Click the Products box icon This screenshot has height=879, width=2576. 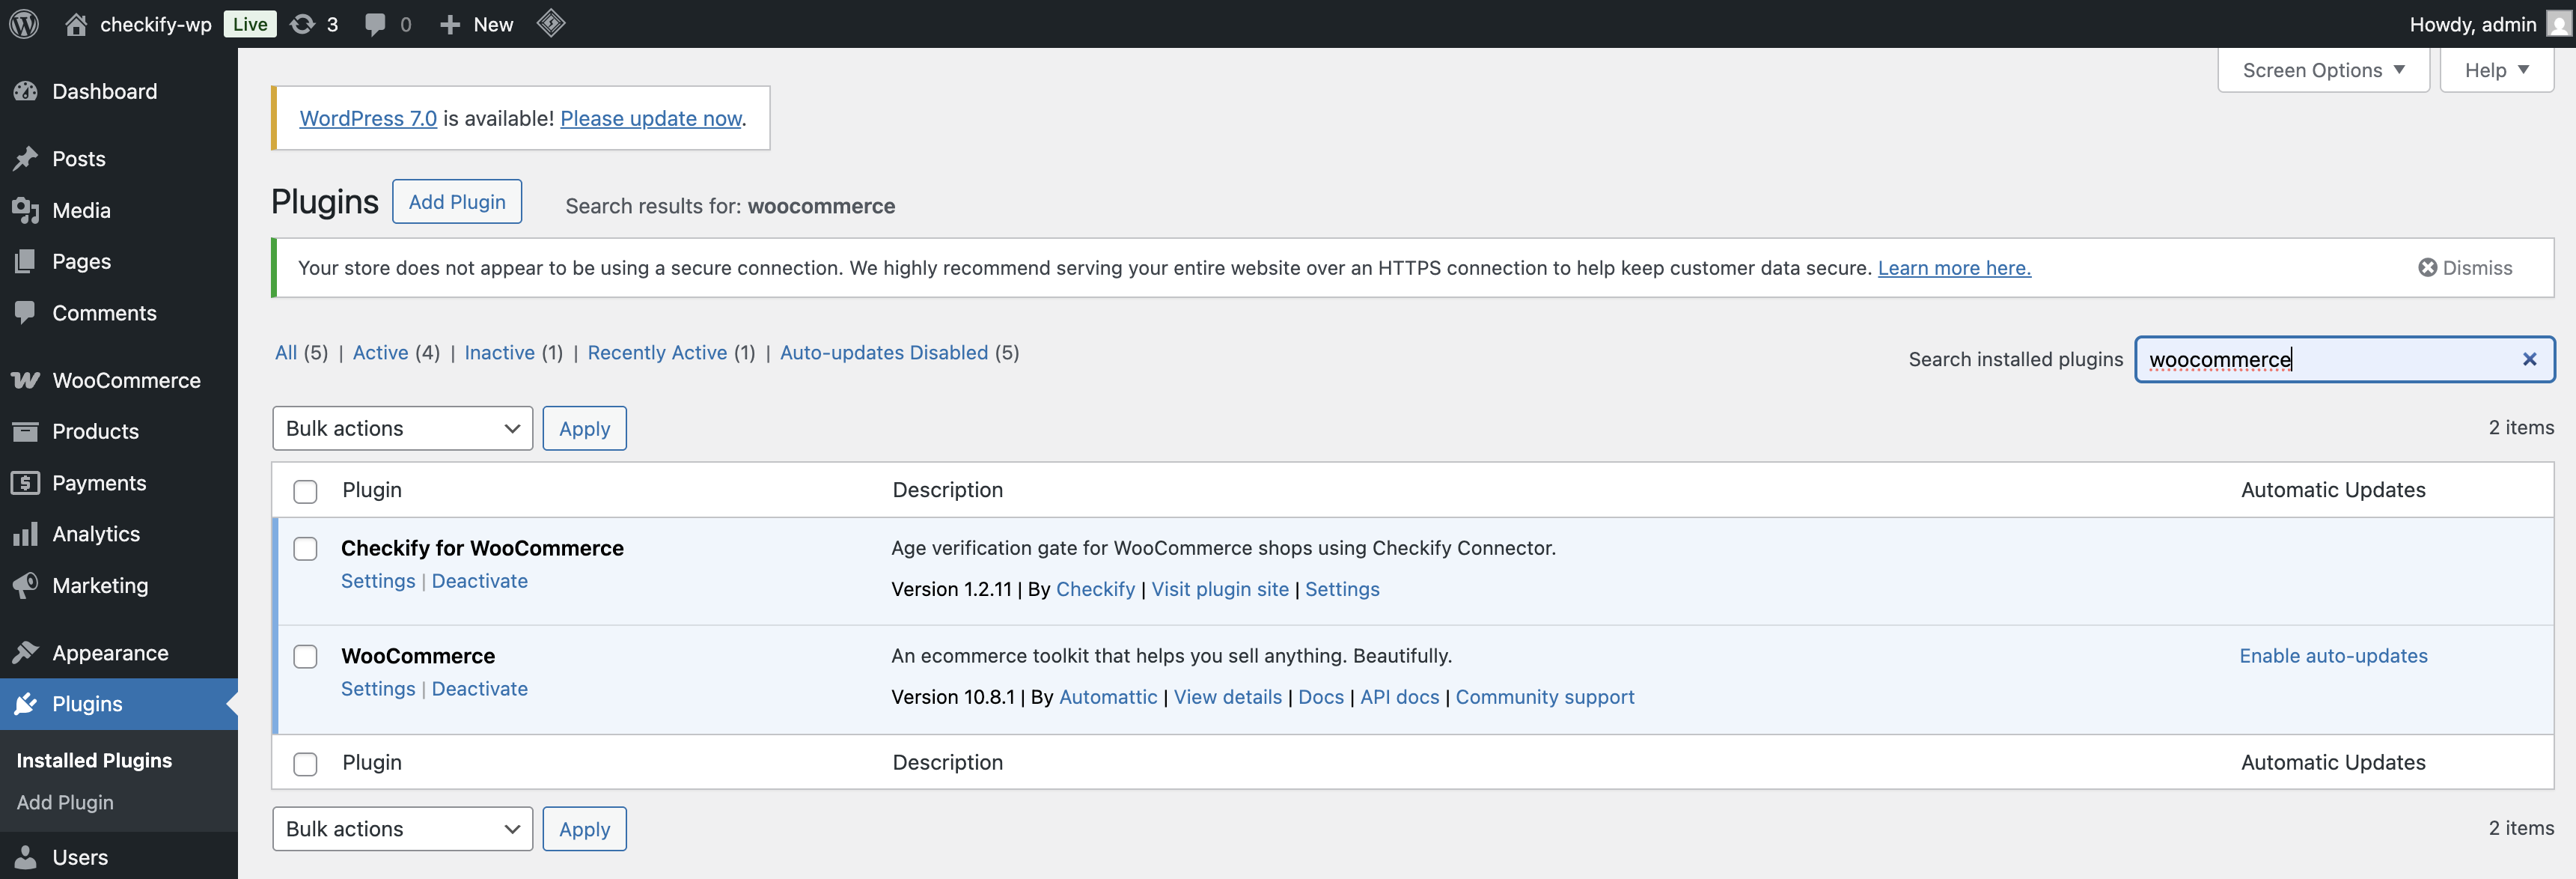(x=26, y=431)
